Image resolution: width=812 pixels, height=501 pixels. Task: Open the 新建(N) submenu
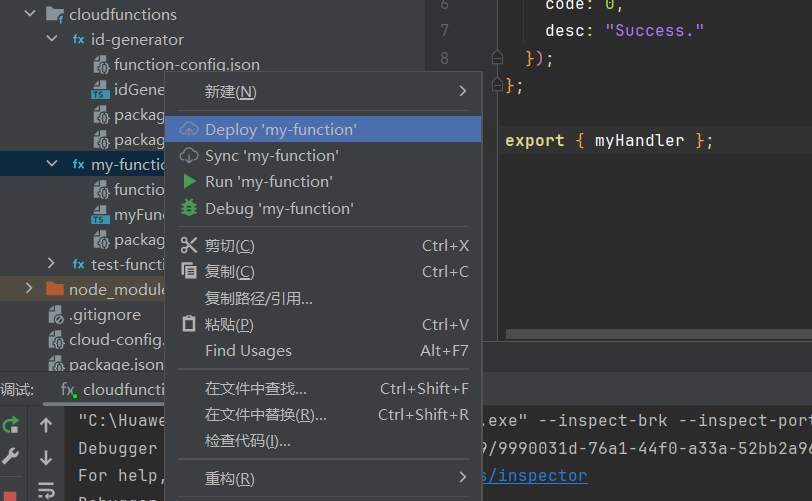click(323, 92)
